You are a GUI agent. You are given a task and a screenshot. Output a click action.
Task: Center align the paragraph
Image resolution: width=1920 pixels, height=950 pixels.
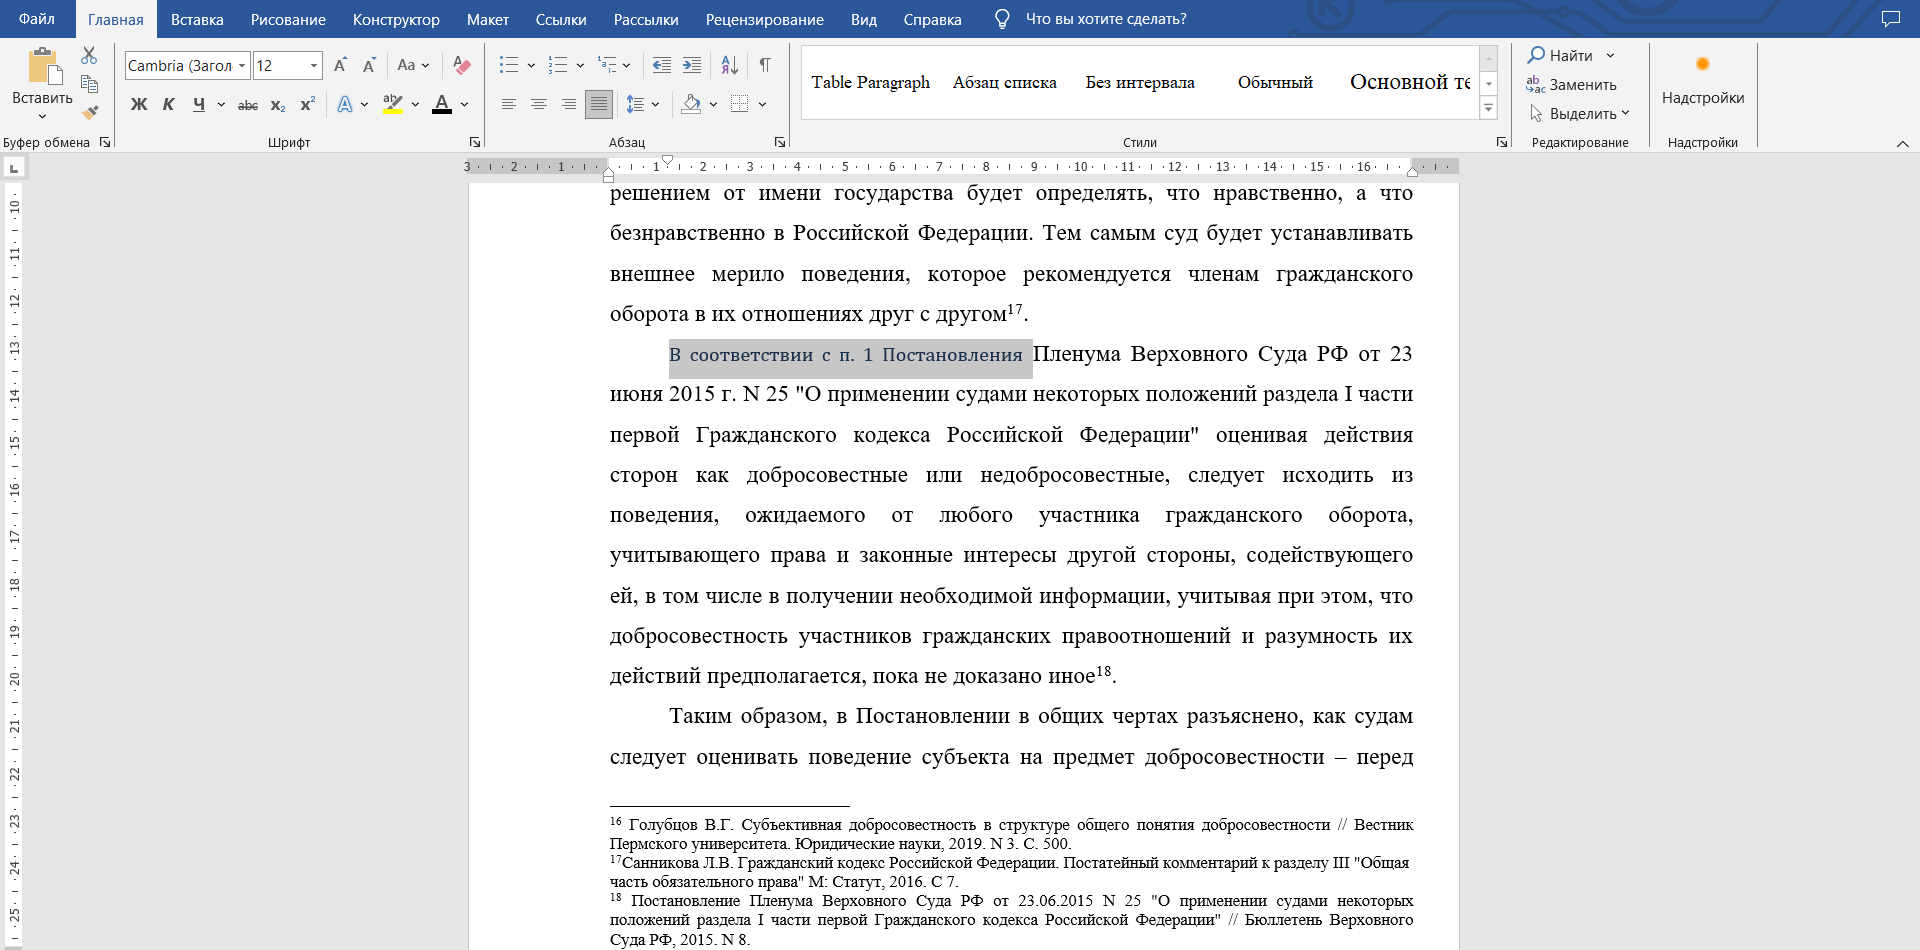[539, 104]
